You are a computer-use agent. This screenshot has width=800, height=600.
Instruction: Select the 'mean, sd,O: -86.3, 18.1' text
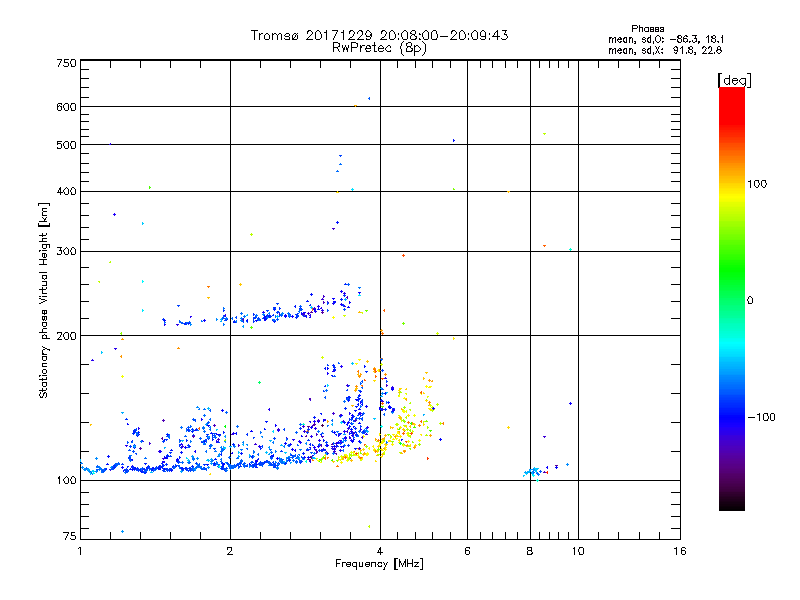(x=666, y=39)
